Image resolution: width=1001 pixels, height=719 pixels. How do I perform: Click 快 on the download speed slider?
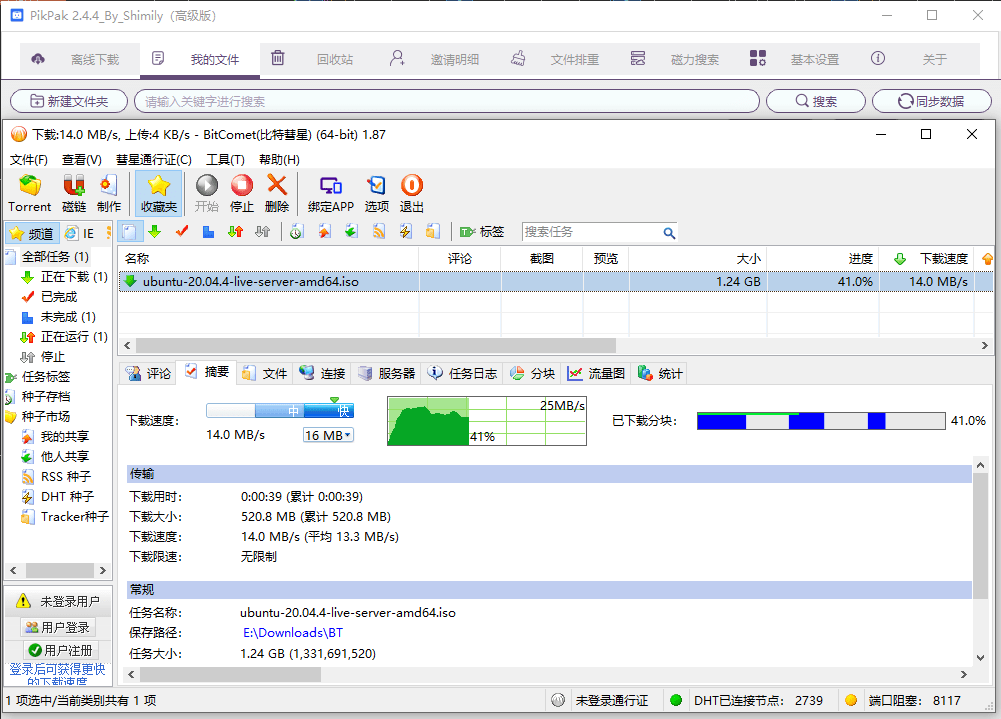coord(343,411)
